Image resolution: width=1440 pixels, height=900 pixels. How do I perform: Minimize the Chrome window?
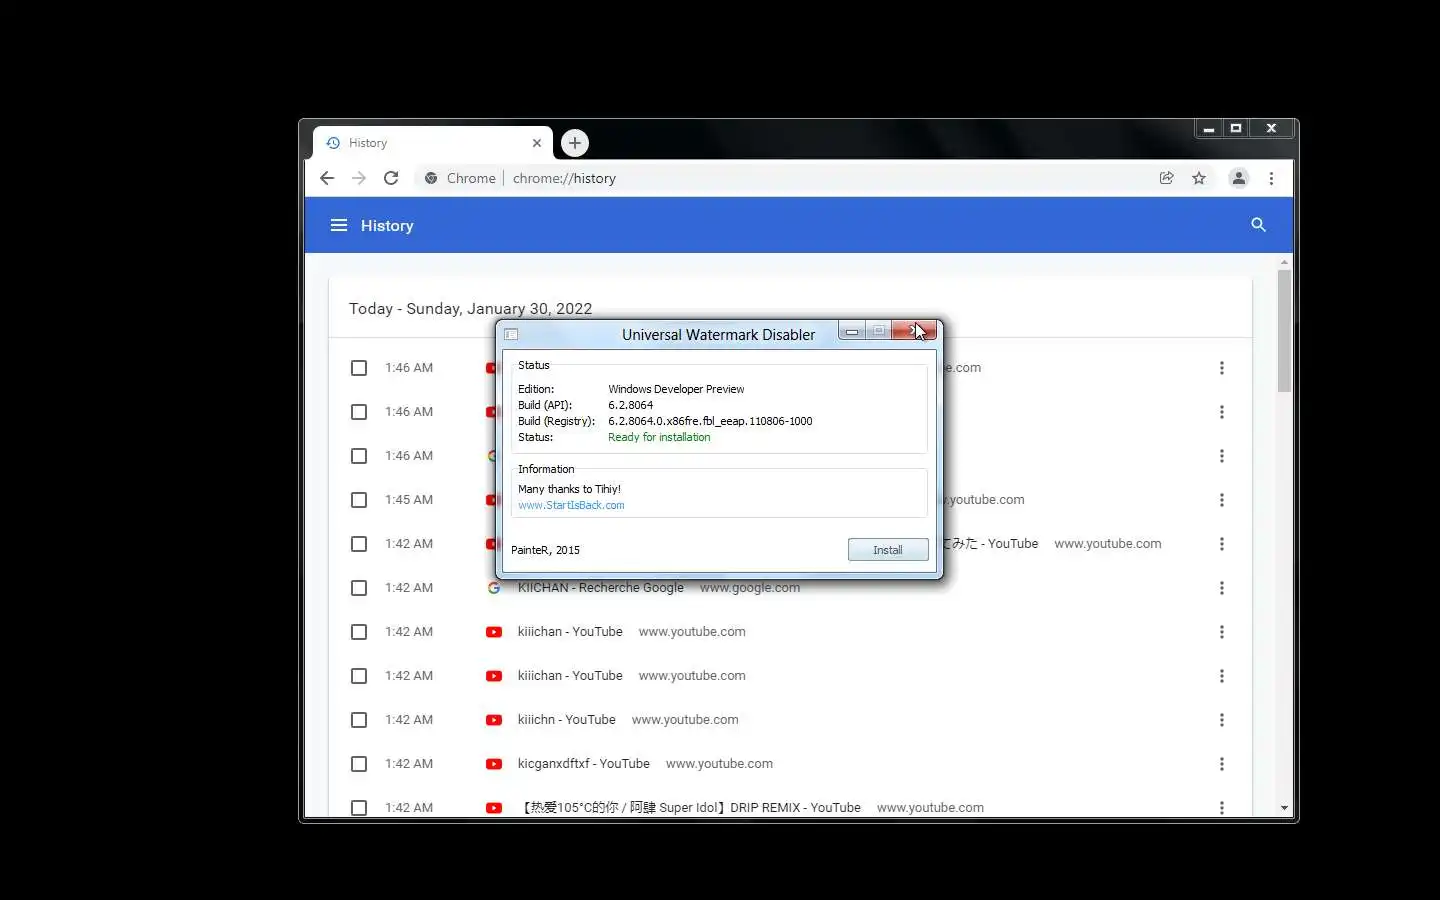(x=1209, y=129)
